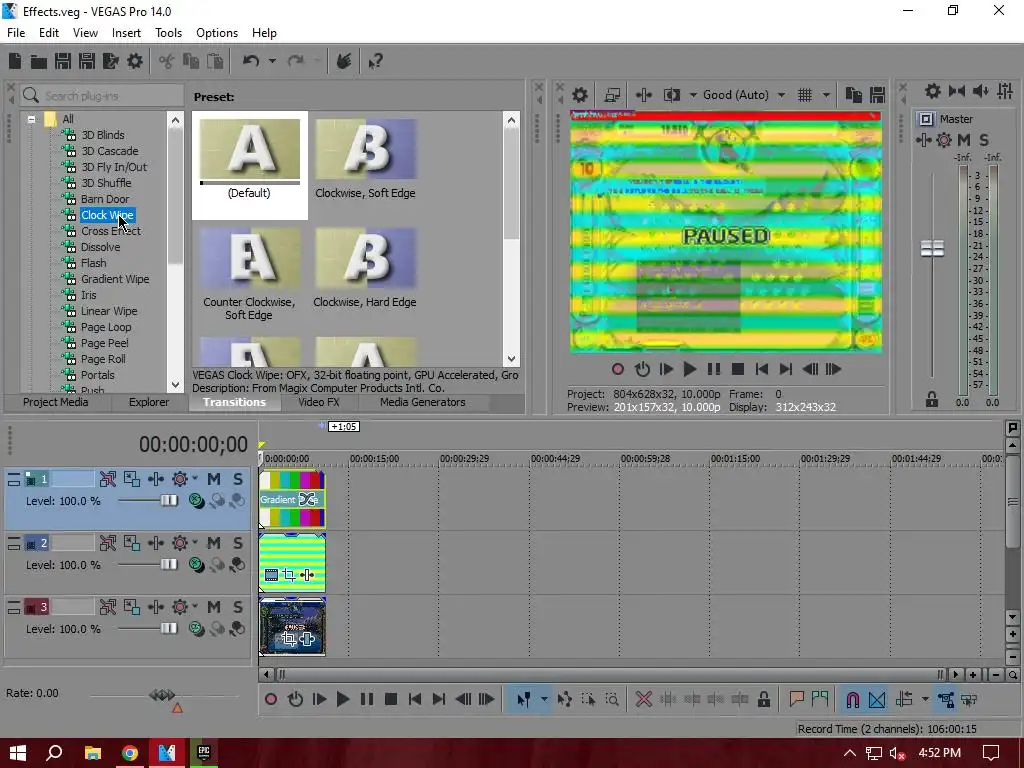This screenshot has height=768, width=1024.
Task: Start recording from the timeline transport
Action: click(x=270, y=699)
